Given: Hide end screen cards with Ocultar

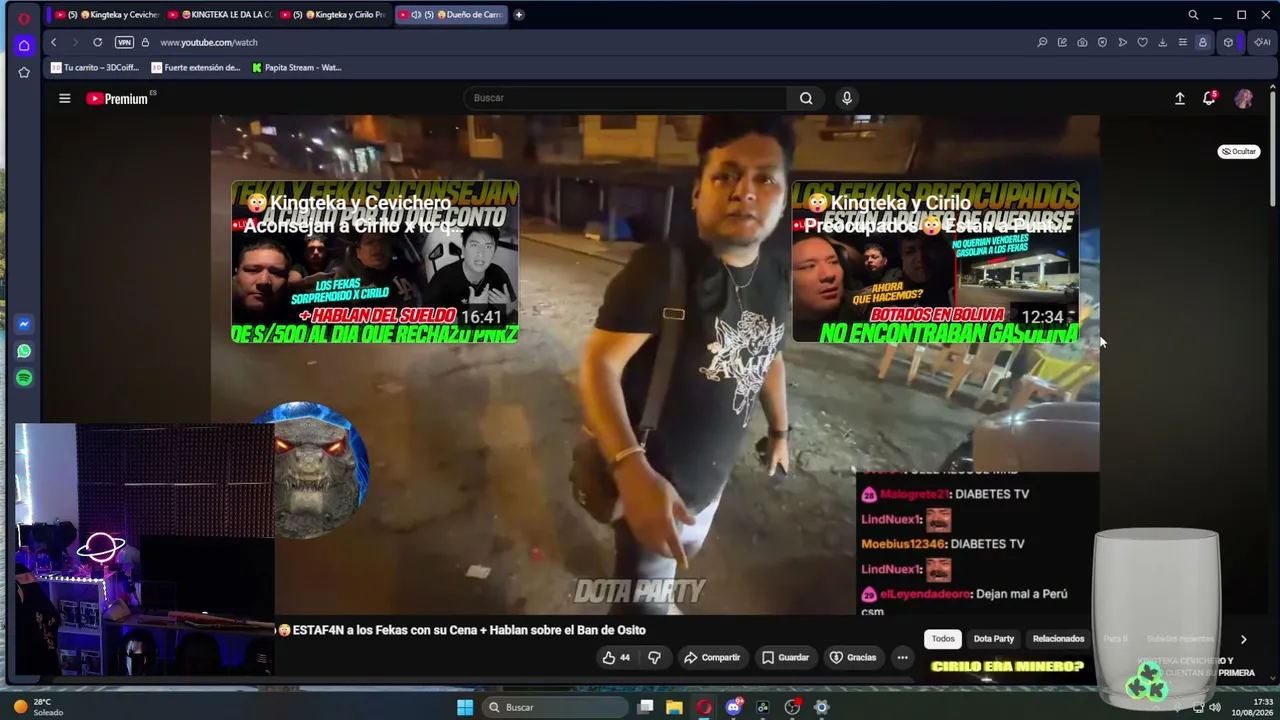Looking at the screenshot, I should point(1238,151).
